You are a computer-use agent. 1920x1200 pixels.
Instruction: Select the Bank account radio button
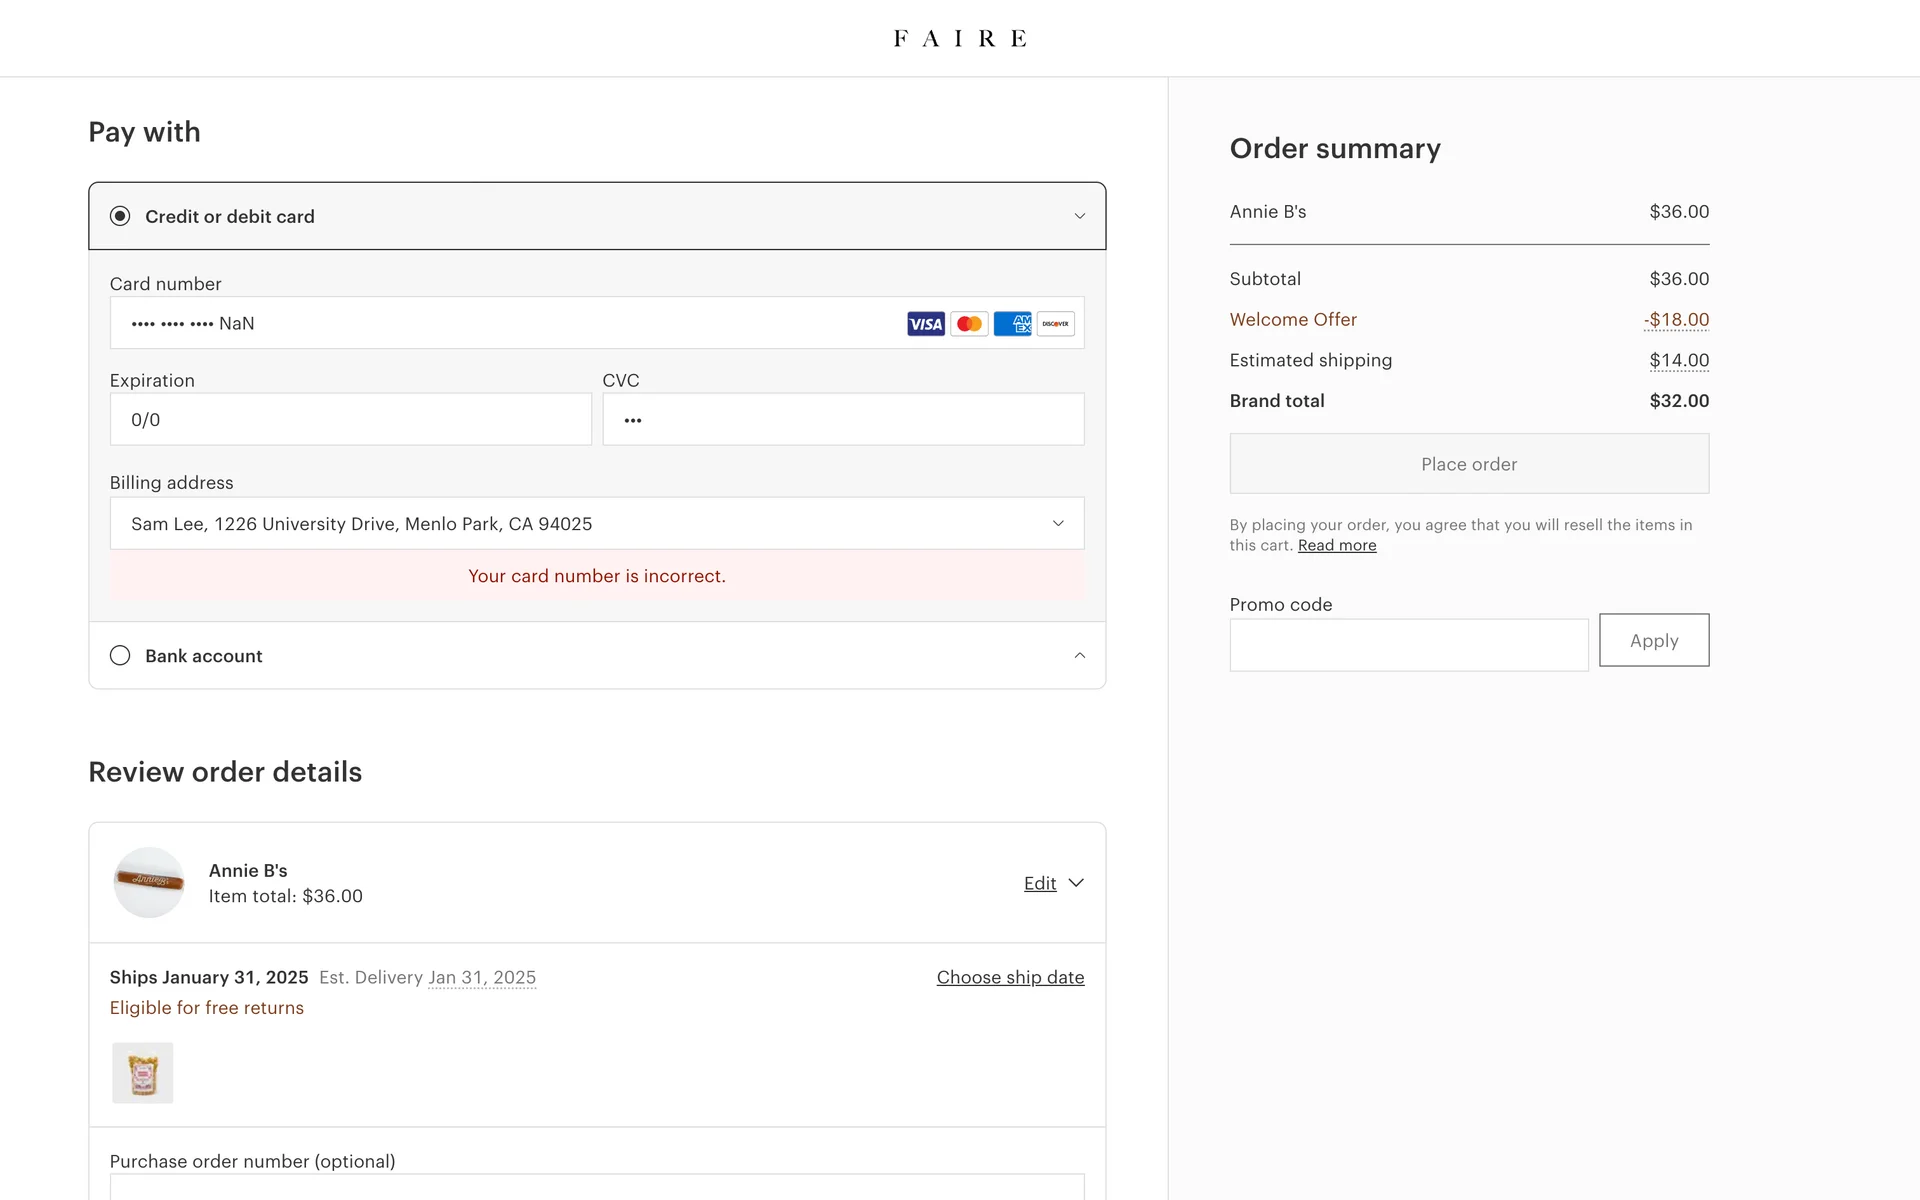pos(120,656)
